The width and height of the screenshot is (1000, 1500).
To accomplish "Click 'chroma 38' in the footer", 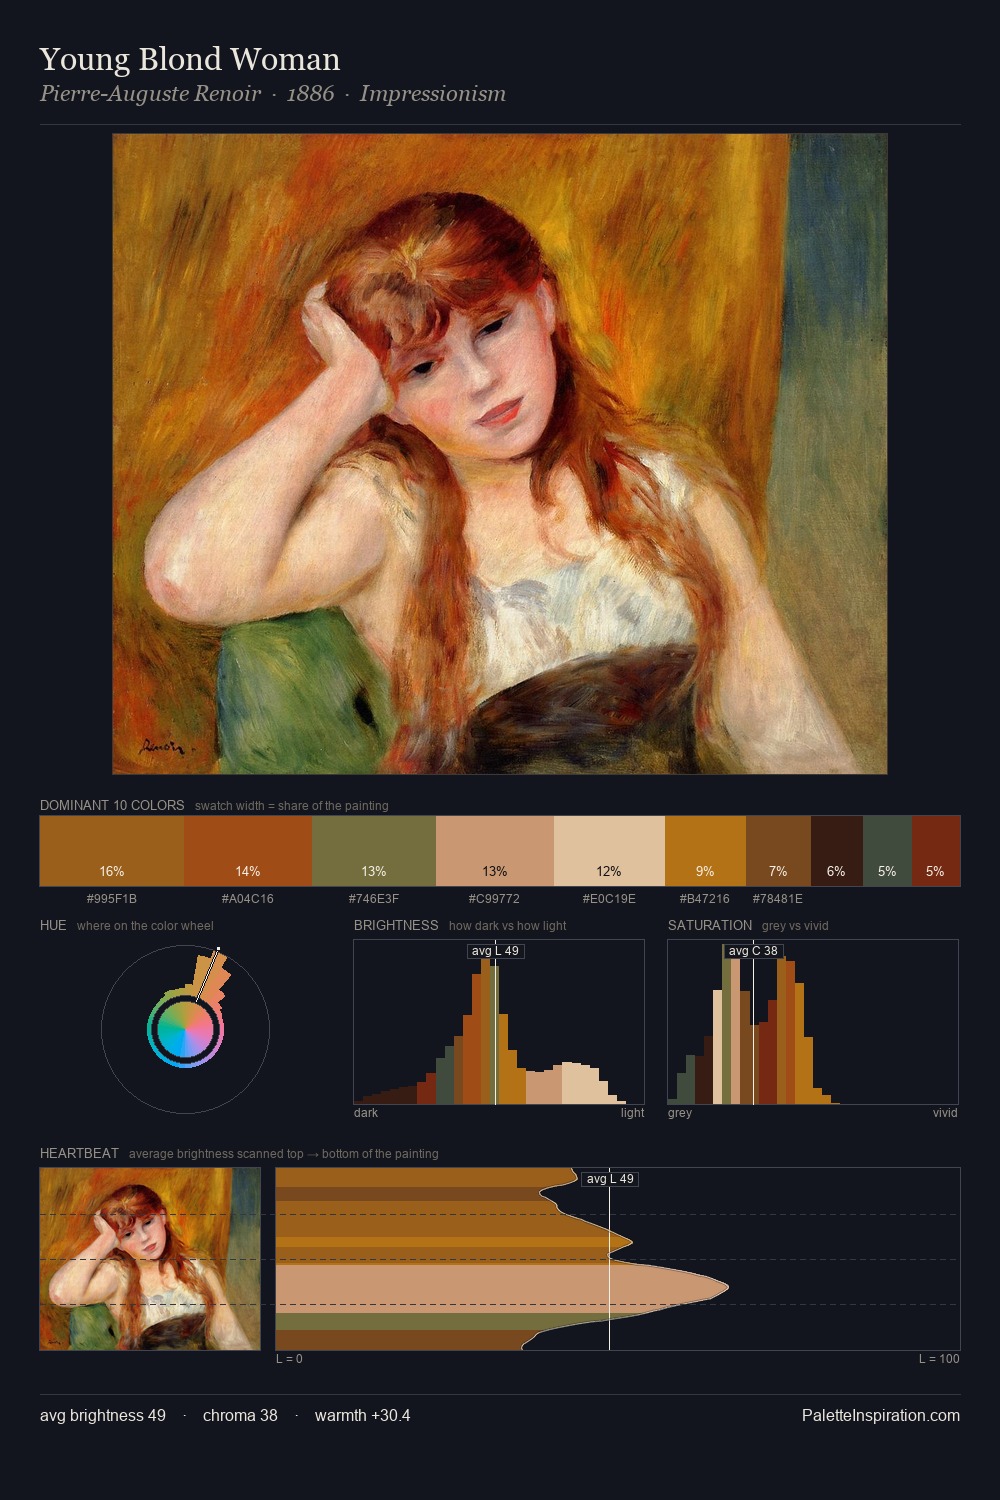I will pyautogui.click(x=240, y=1416).
